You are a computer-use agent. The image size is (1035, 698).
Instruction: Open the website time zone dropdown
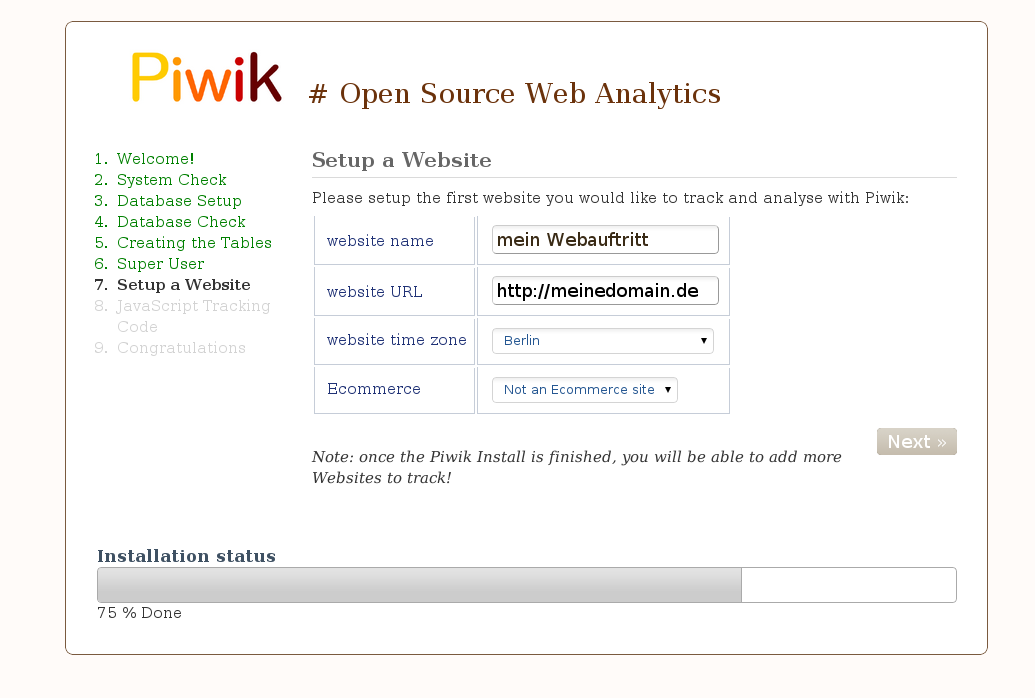pos(602,341)
